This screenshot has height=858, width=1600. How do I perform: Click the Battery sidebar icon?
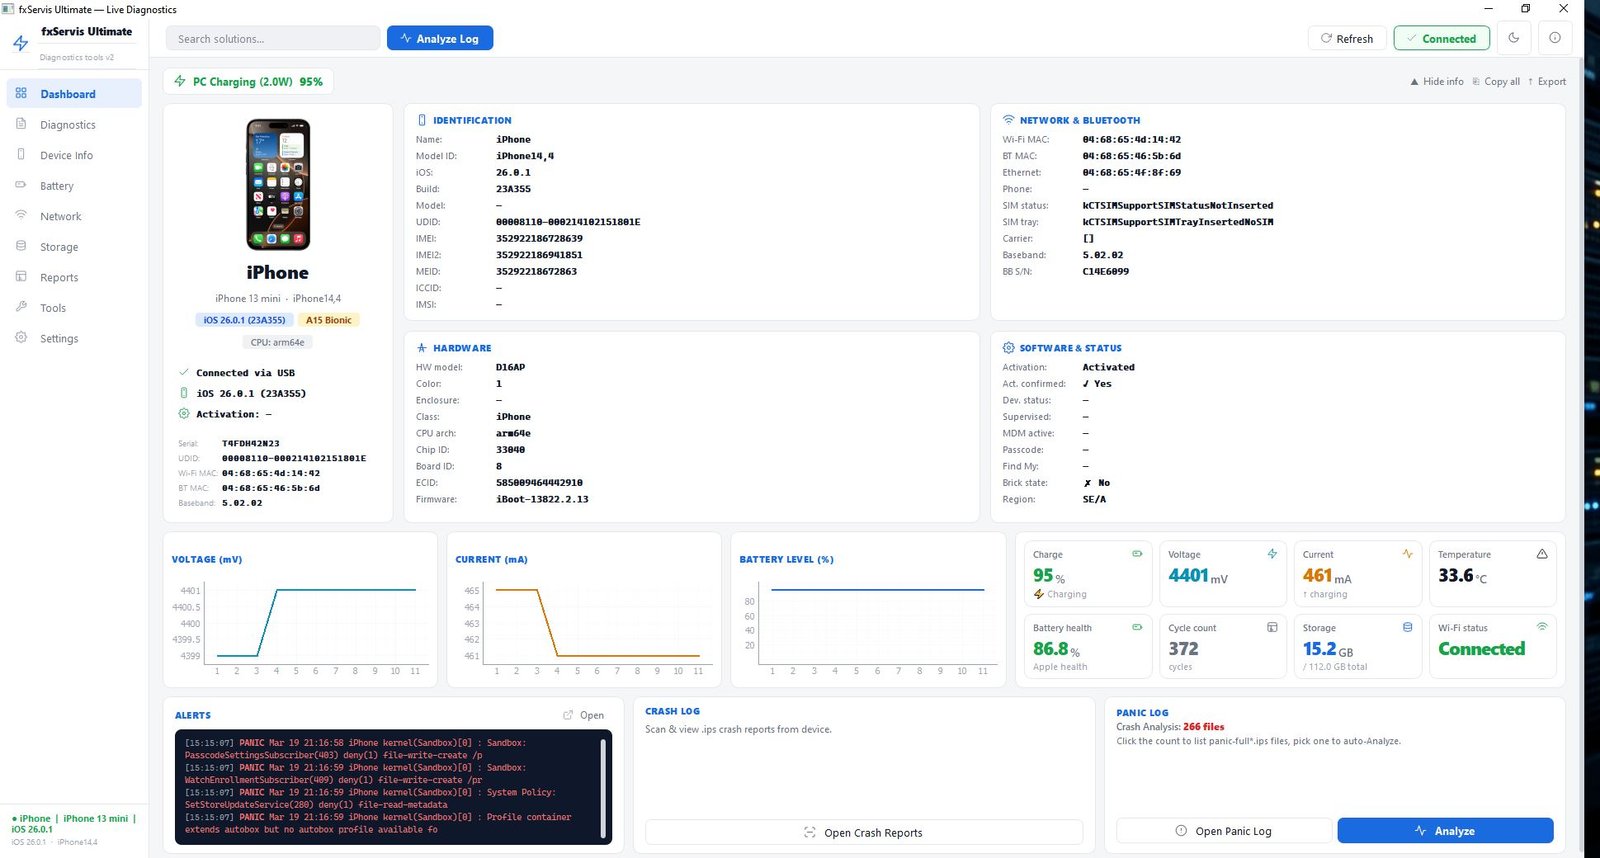click(x=21, y=185)
